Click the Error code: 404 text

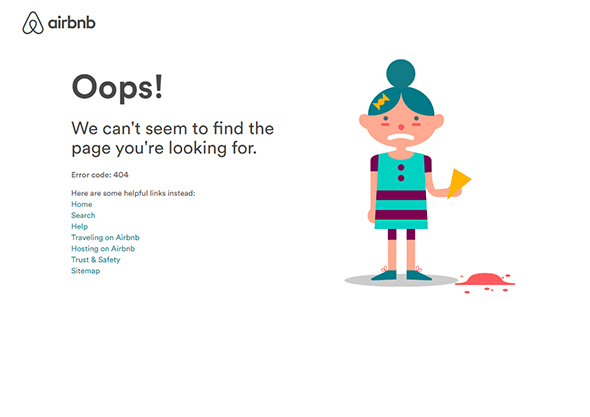[x=100, y=175]
